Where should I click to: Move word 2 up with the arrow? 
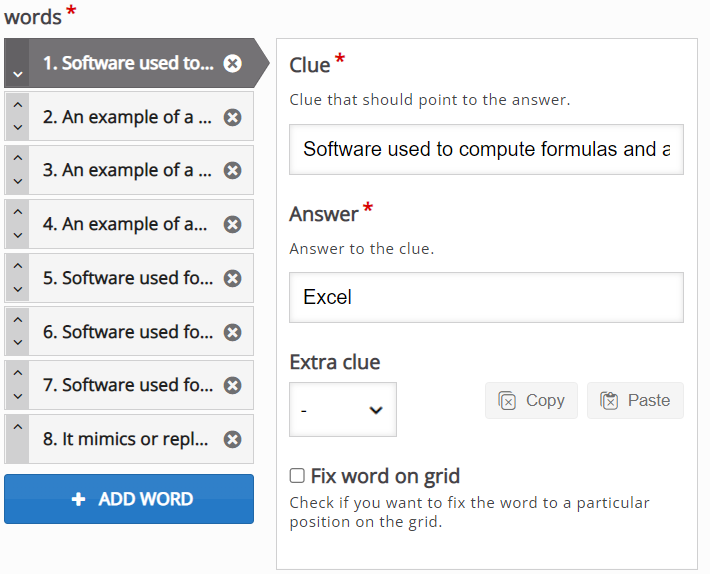(x=18, y=105)
